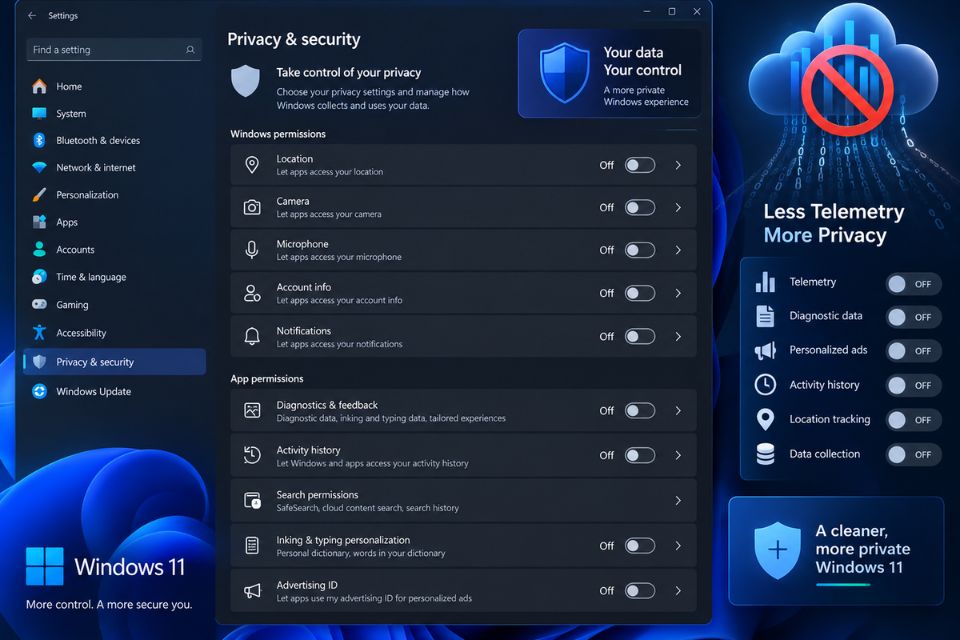Select Personalization in the sidebar
This screenshot has width=960, height=640.
pos(114,195)
